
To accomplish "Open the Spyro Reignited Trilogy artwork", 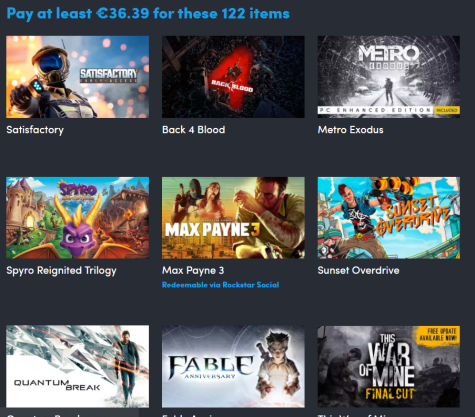I will pyautogui.click(x=77, y=218).
